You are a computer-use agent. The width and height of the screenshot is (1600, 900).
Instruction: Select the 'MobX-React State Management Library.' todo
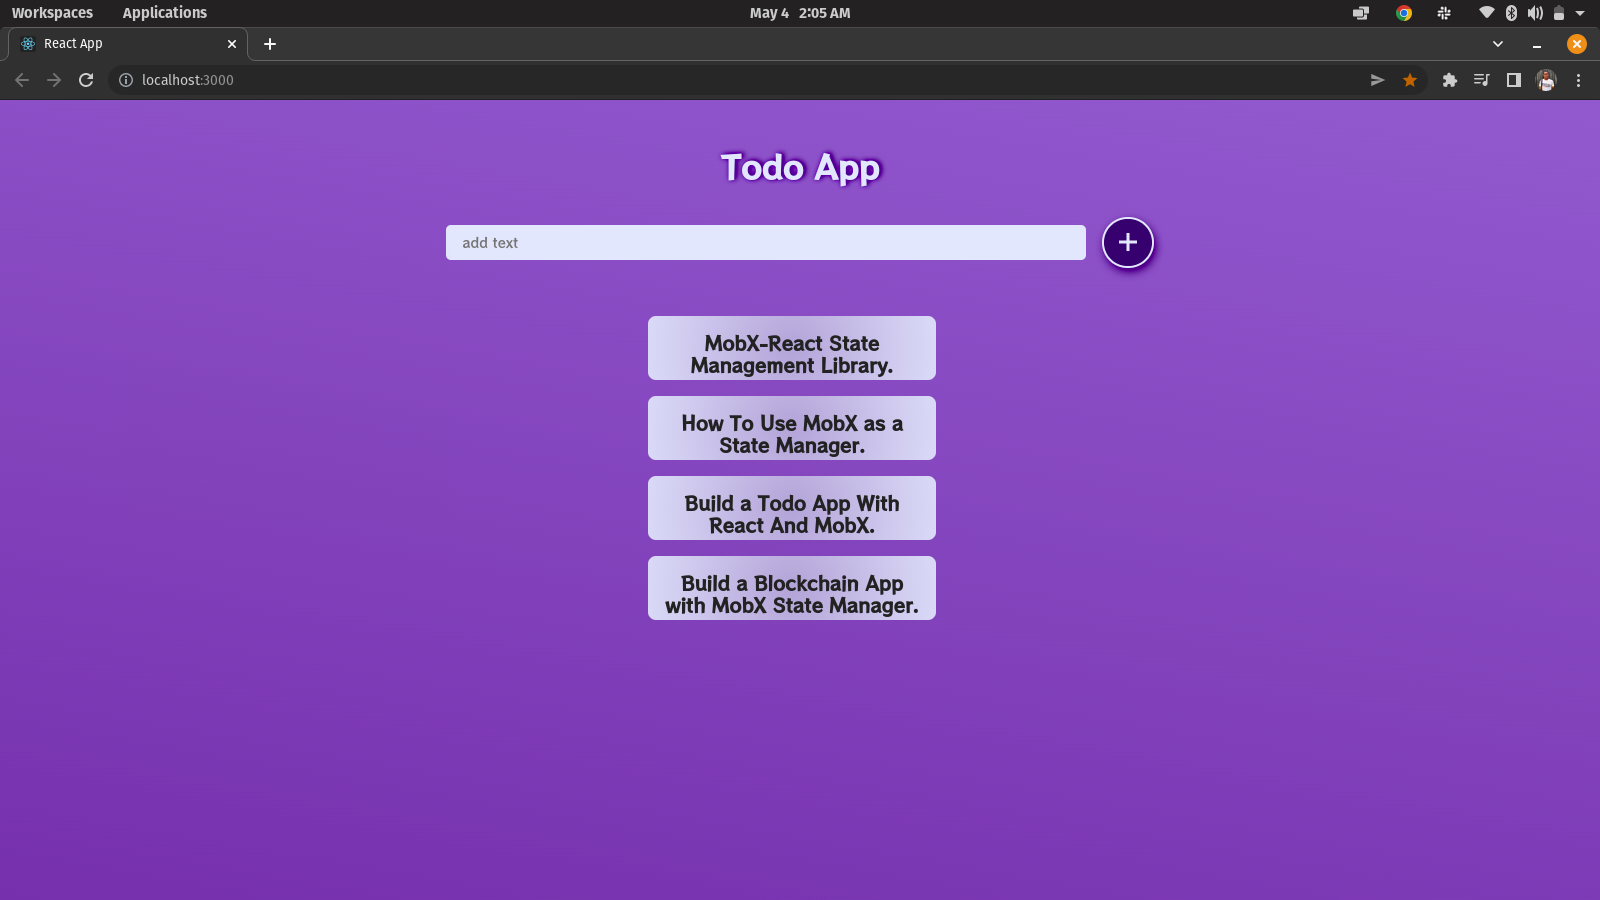pyautogui.click(x=792, y=348)
